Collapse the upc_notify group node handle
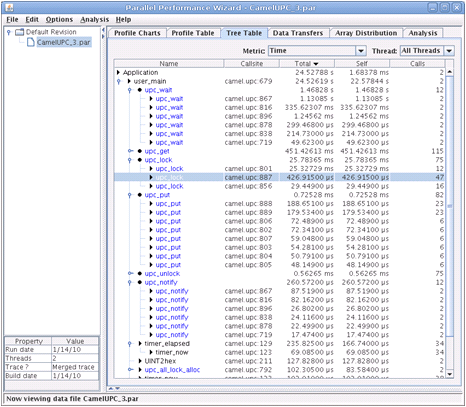This screenshot has height=407, width=466. (130, 282)
